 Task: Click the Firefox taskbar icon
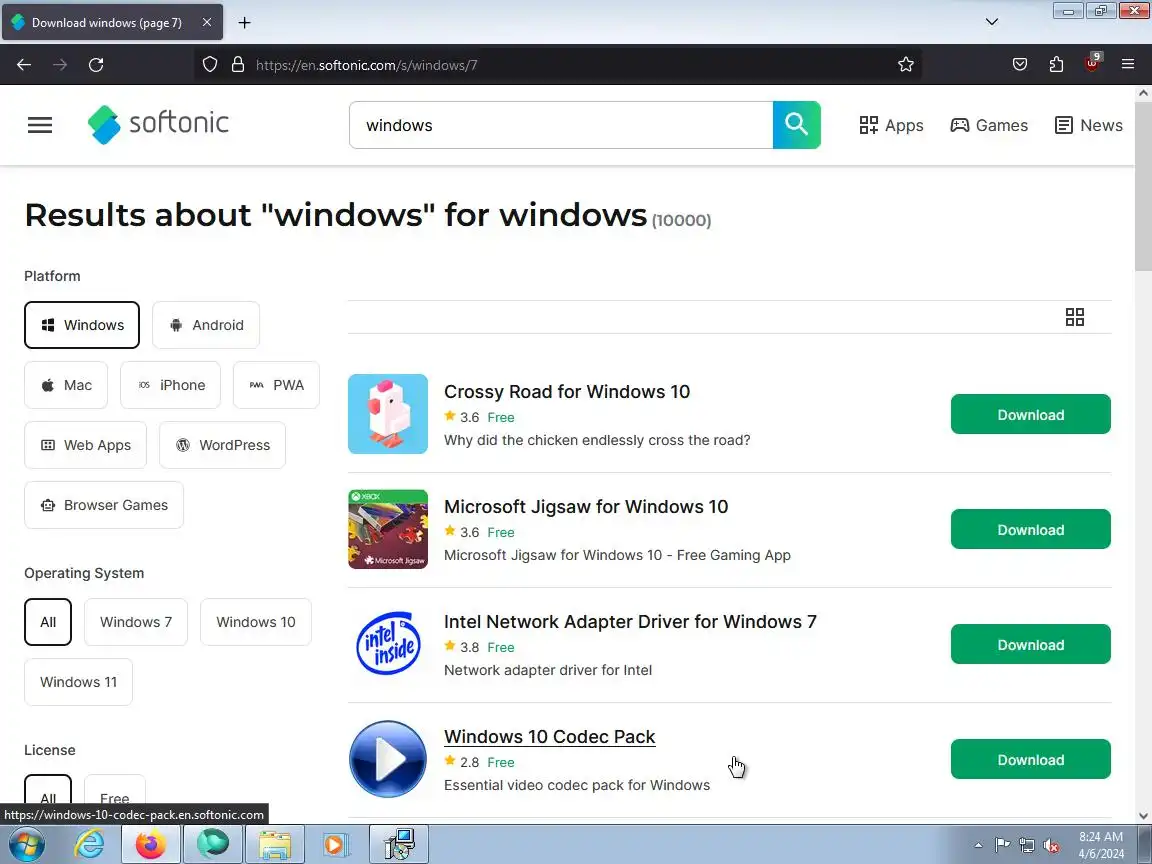(151, 845)
